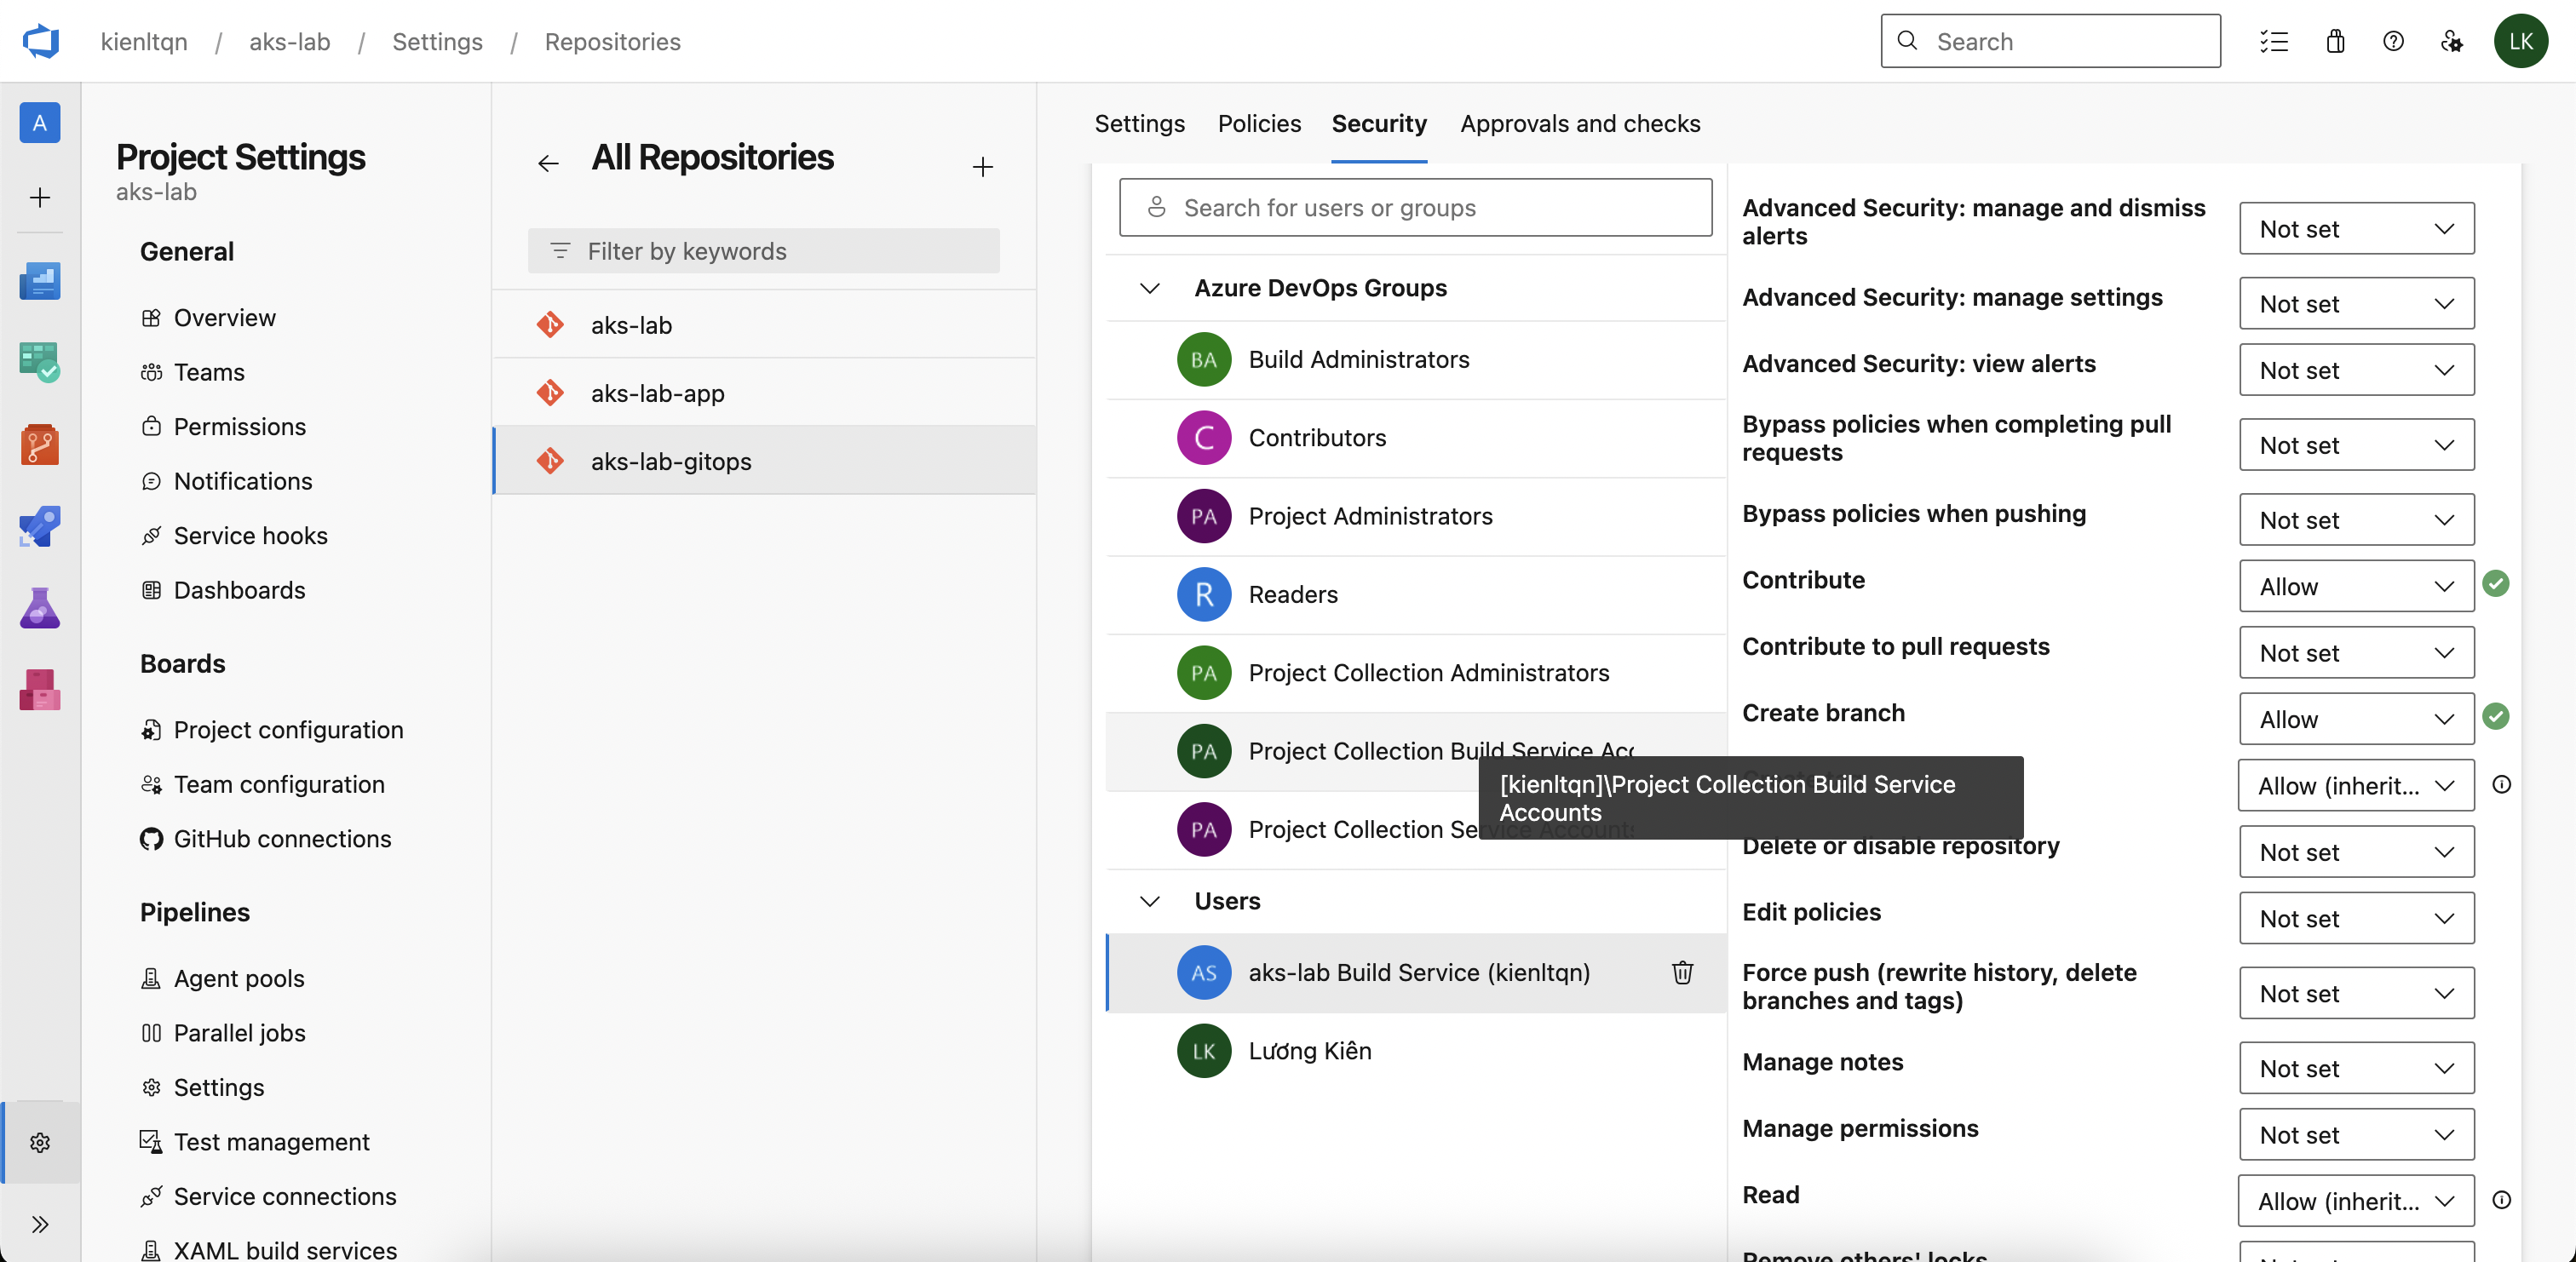Open the Create branch permission dropdown
This screenshot has width=2576, height=1262.
pyautogui.click(x=2356, y=719)
